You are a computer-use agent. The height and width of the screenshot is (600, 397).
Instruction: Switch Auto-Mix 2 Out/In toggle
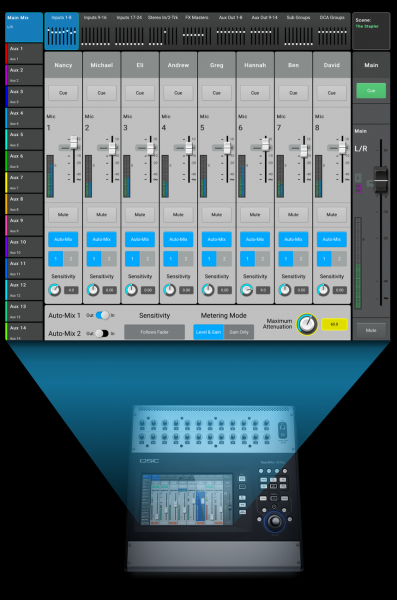(102, 333)
